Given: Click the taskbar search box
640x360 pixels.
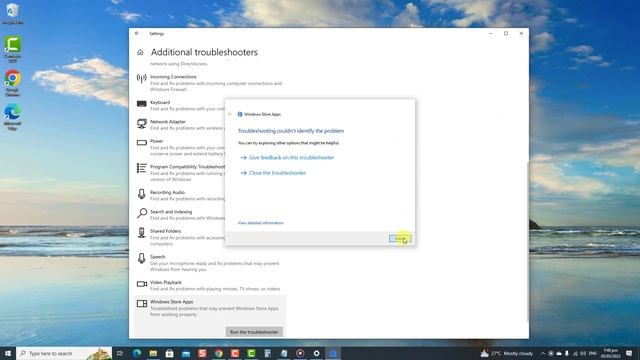Looking at the screenshot, I should point(64,353).
